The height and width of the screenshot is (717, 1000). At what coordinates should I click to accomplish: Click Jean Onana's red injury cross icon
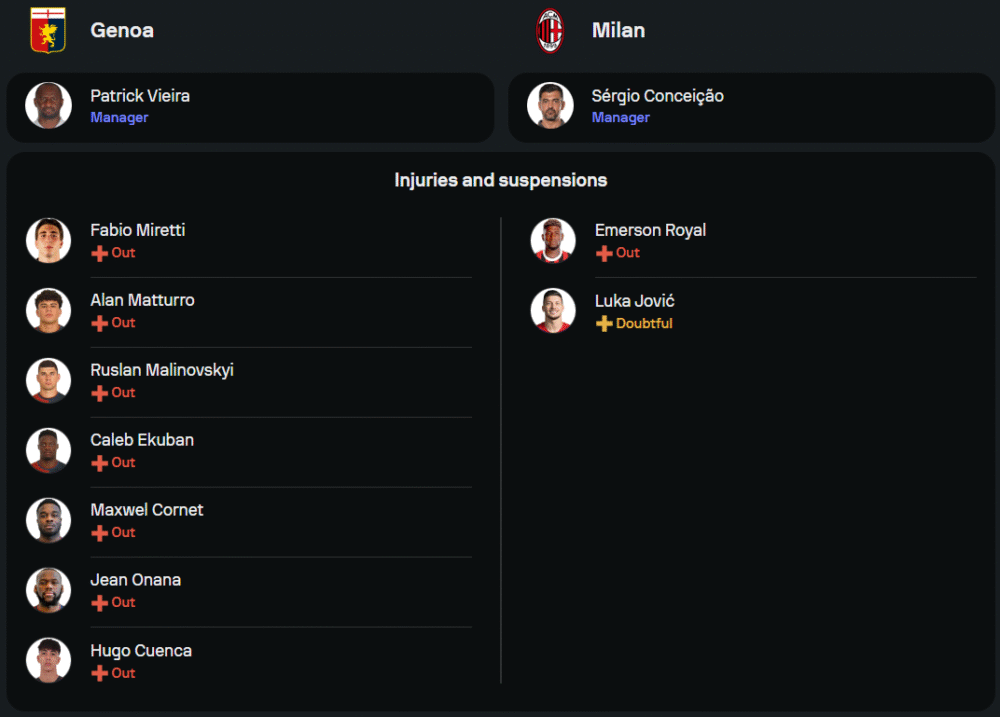[99, 603]
